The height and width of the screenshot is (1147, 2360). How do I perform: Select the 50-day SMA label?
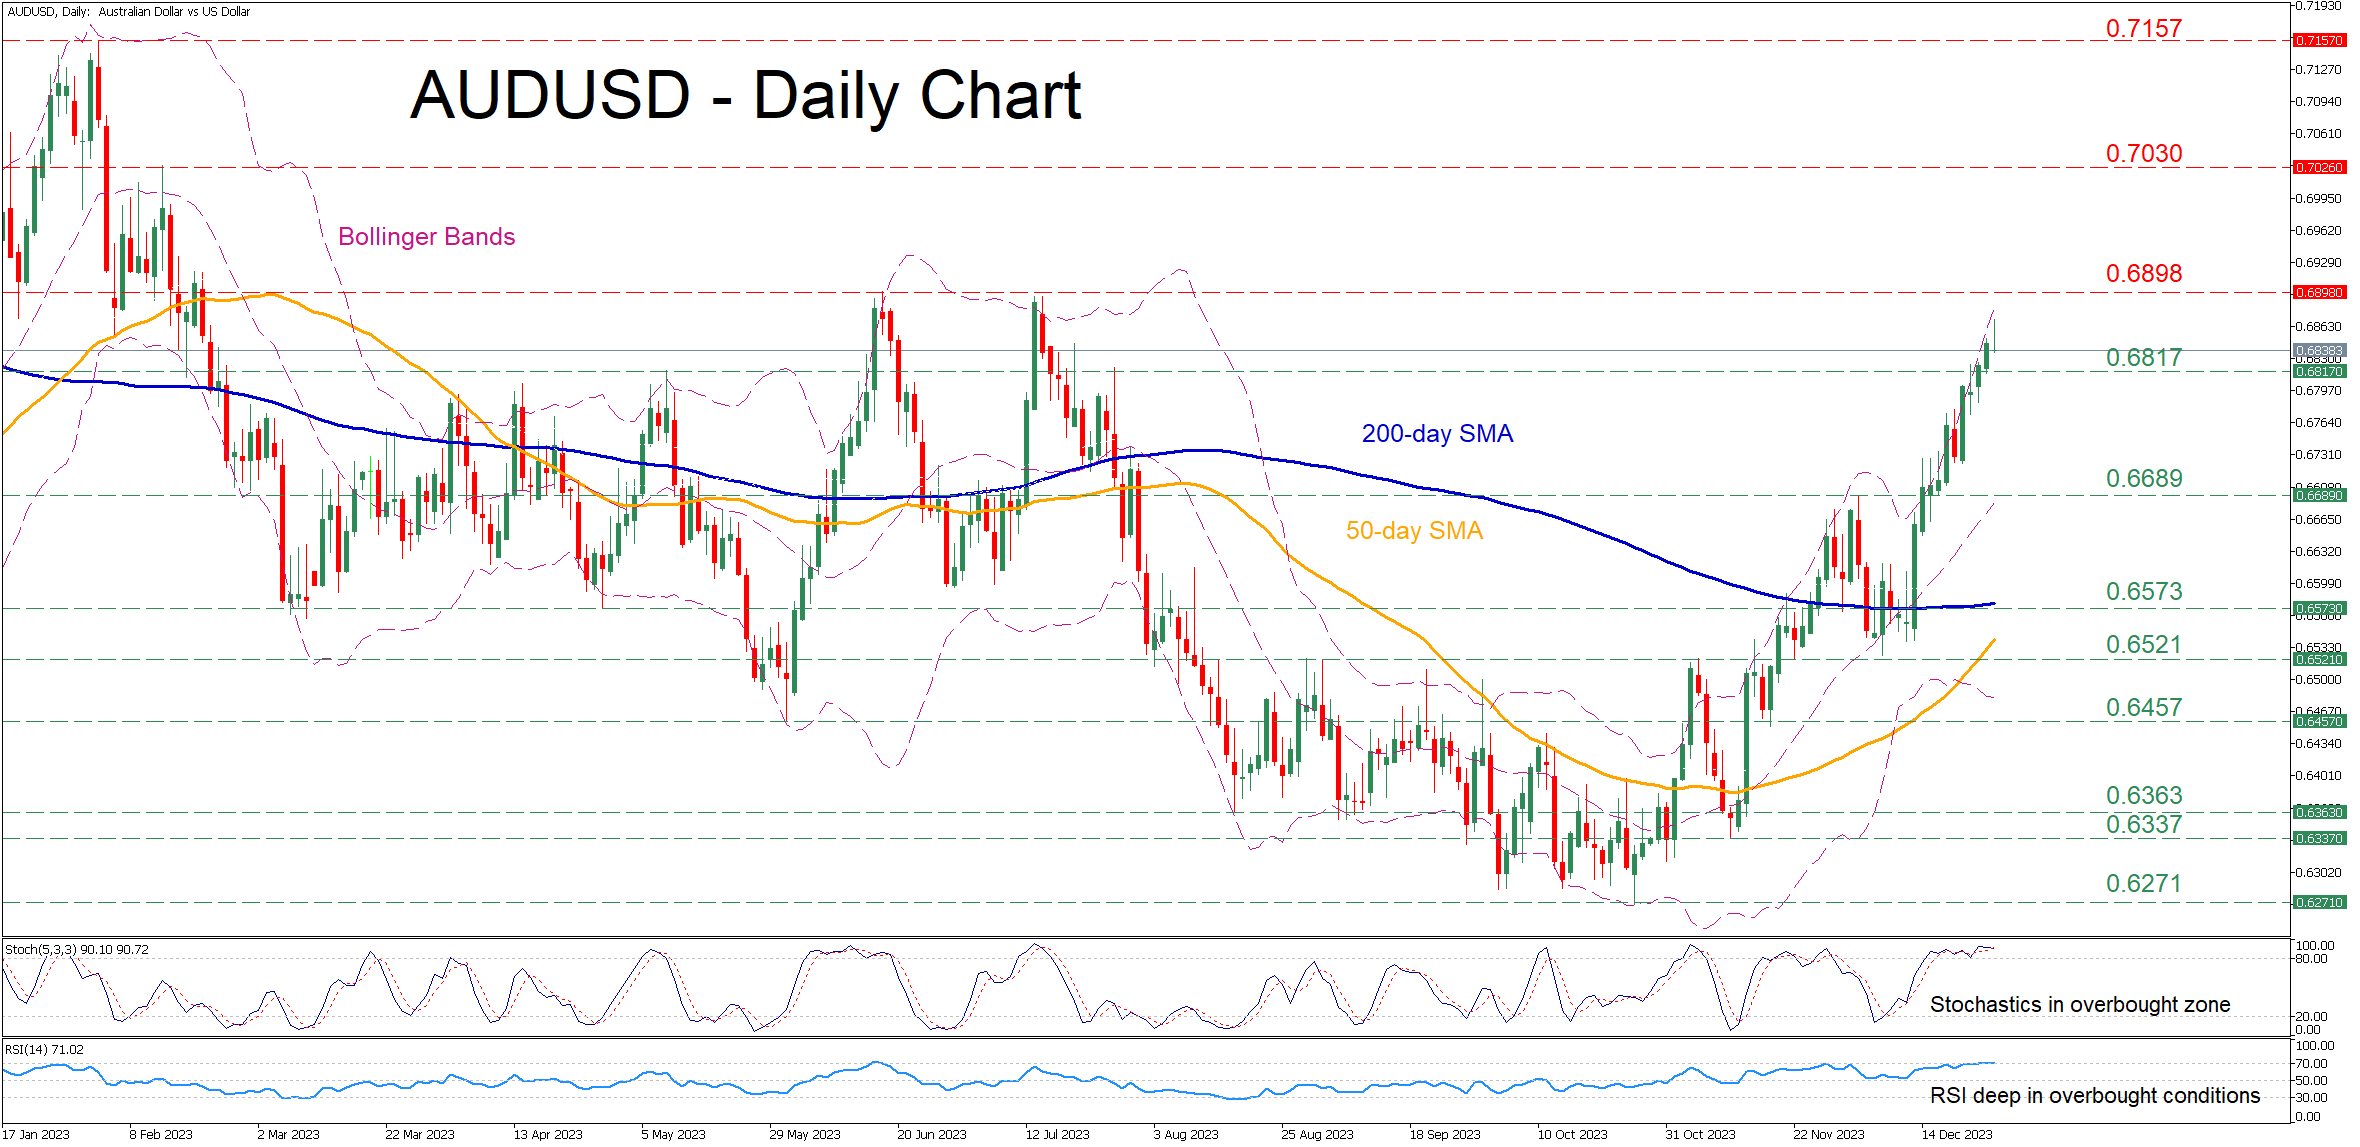point(1413,531)
